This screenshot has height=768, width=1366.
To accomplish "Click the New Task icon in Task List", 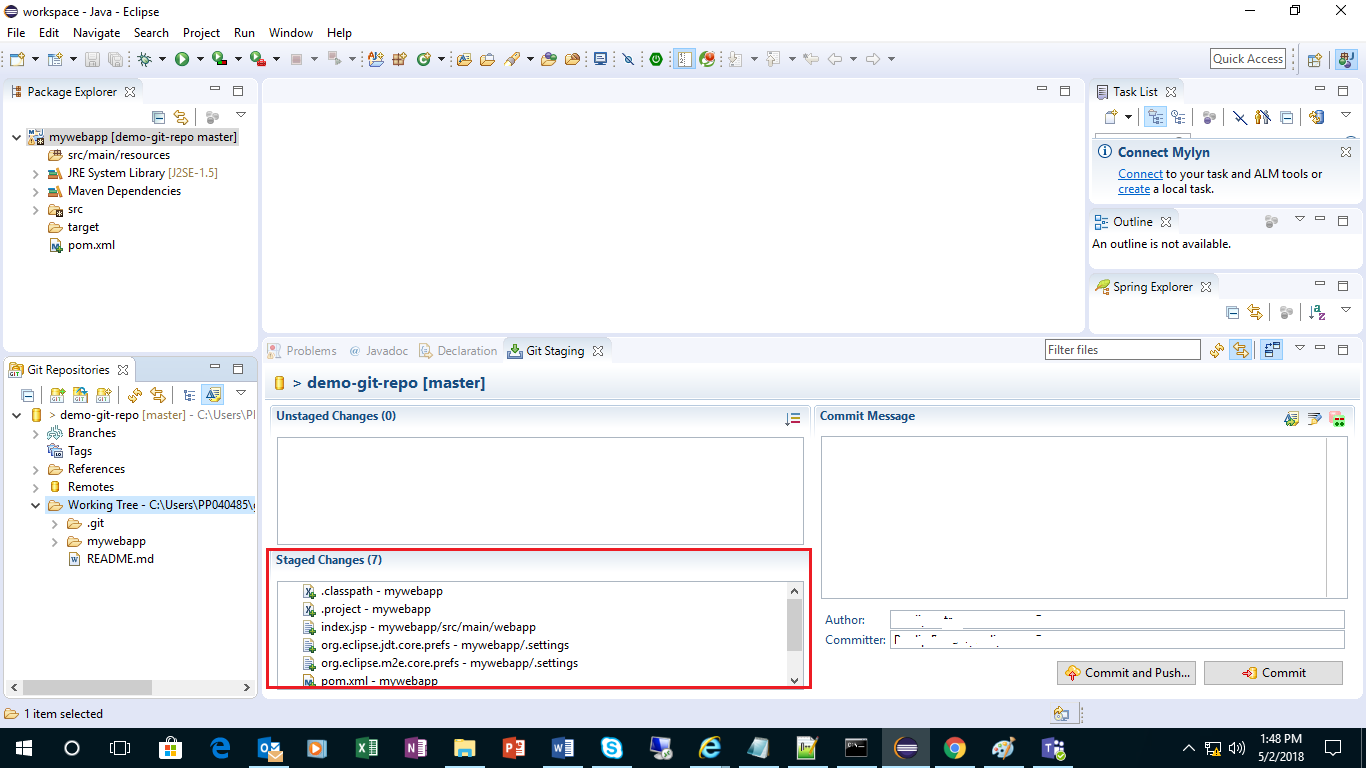I will pos(1111,117).
